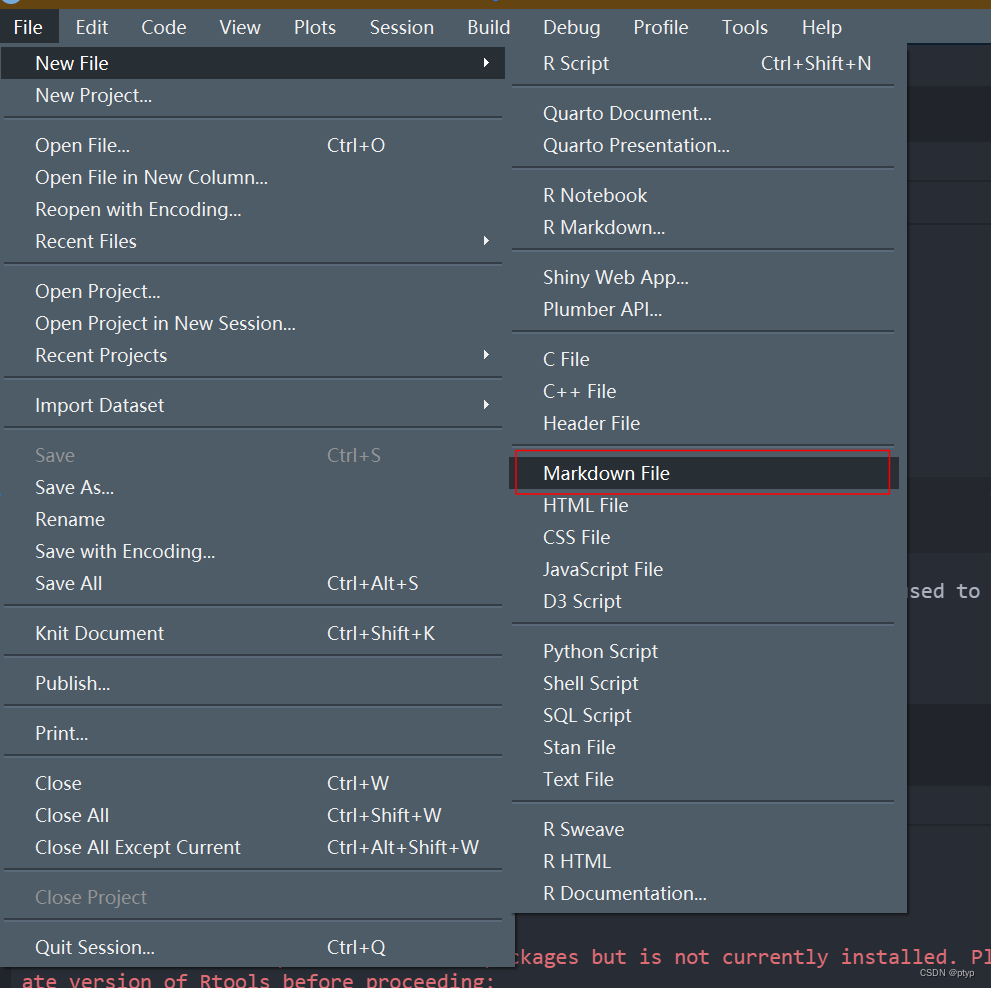Create a new Stan File
Image resolution: width=991 pixels, height=988 pixels.
pyautogui.click(x=703, y=747)
